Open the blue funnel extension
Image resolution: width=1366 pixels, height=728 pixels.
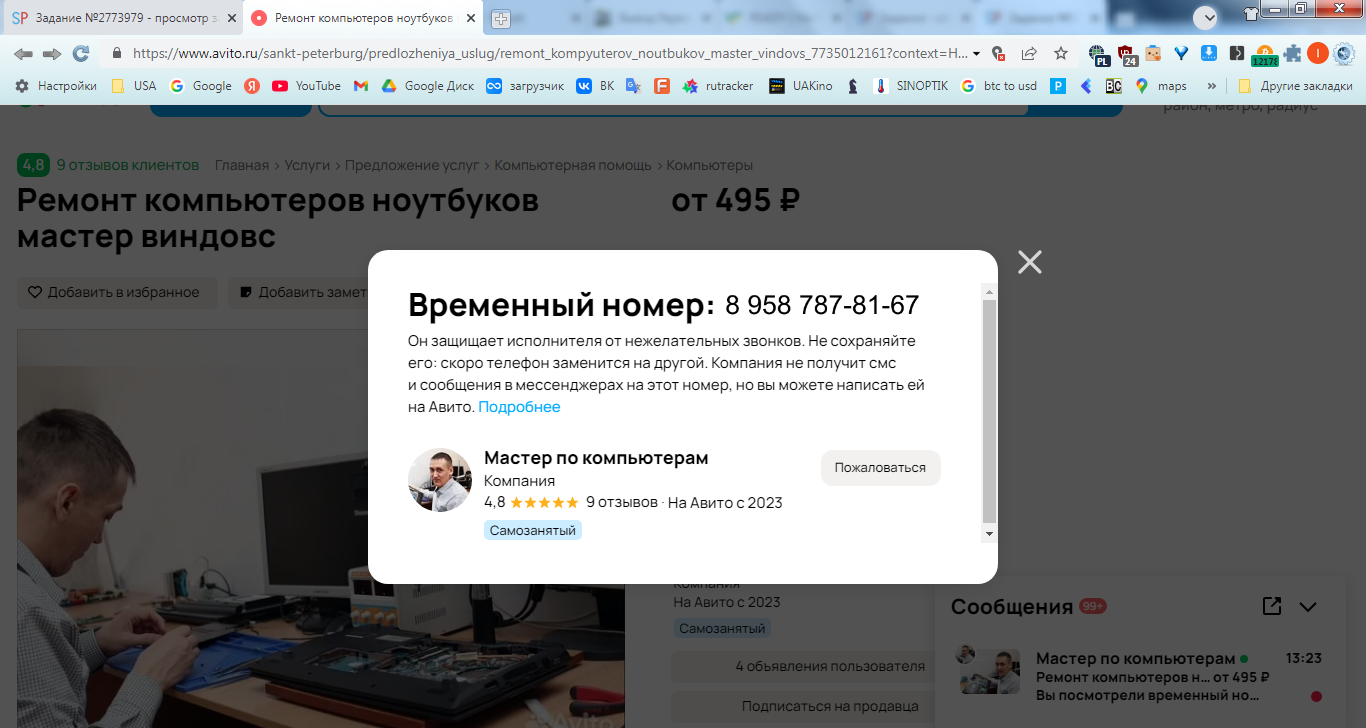click(x=1181, y=53)
